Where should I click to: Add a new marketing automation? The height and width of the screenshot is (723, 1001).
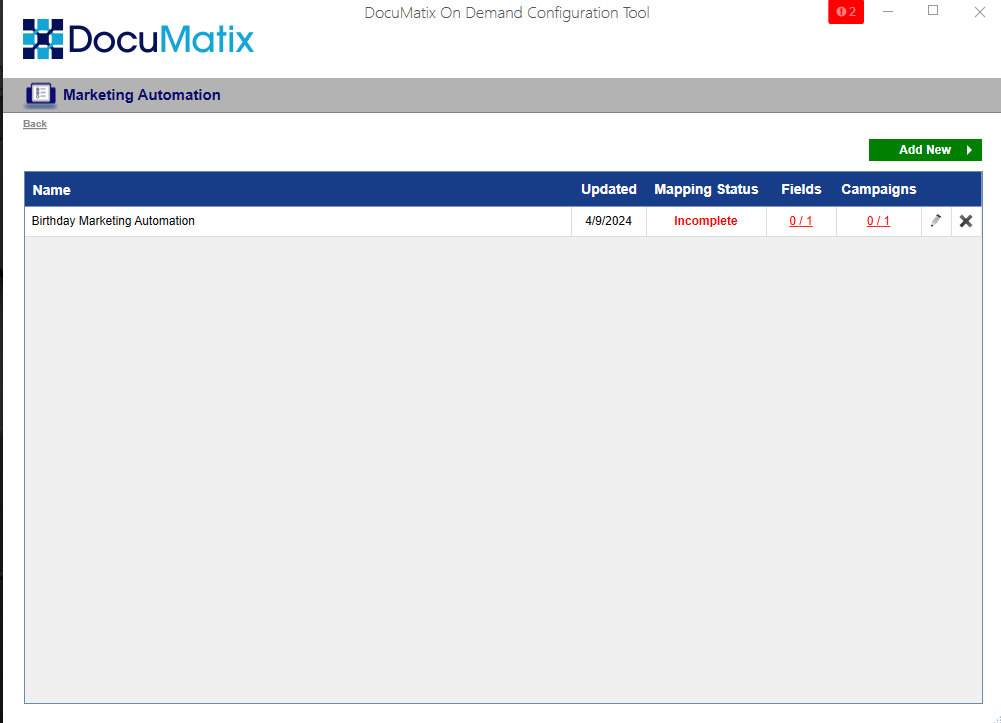(925, 150)
